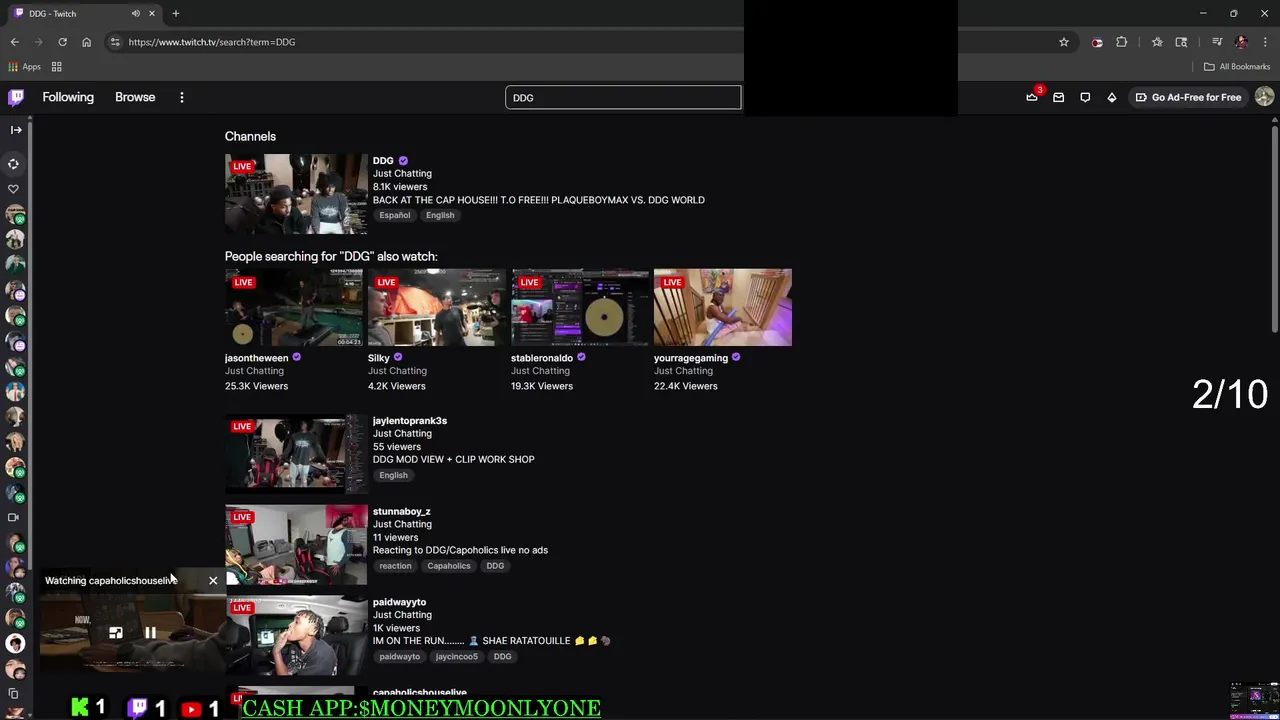Open the All Bookmarks folder
Screen dimensions: 1280x720
pyautogui.click(x=1237, y=67)
